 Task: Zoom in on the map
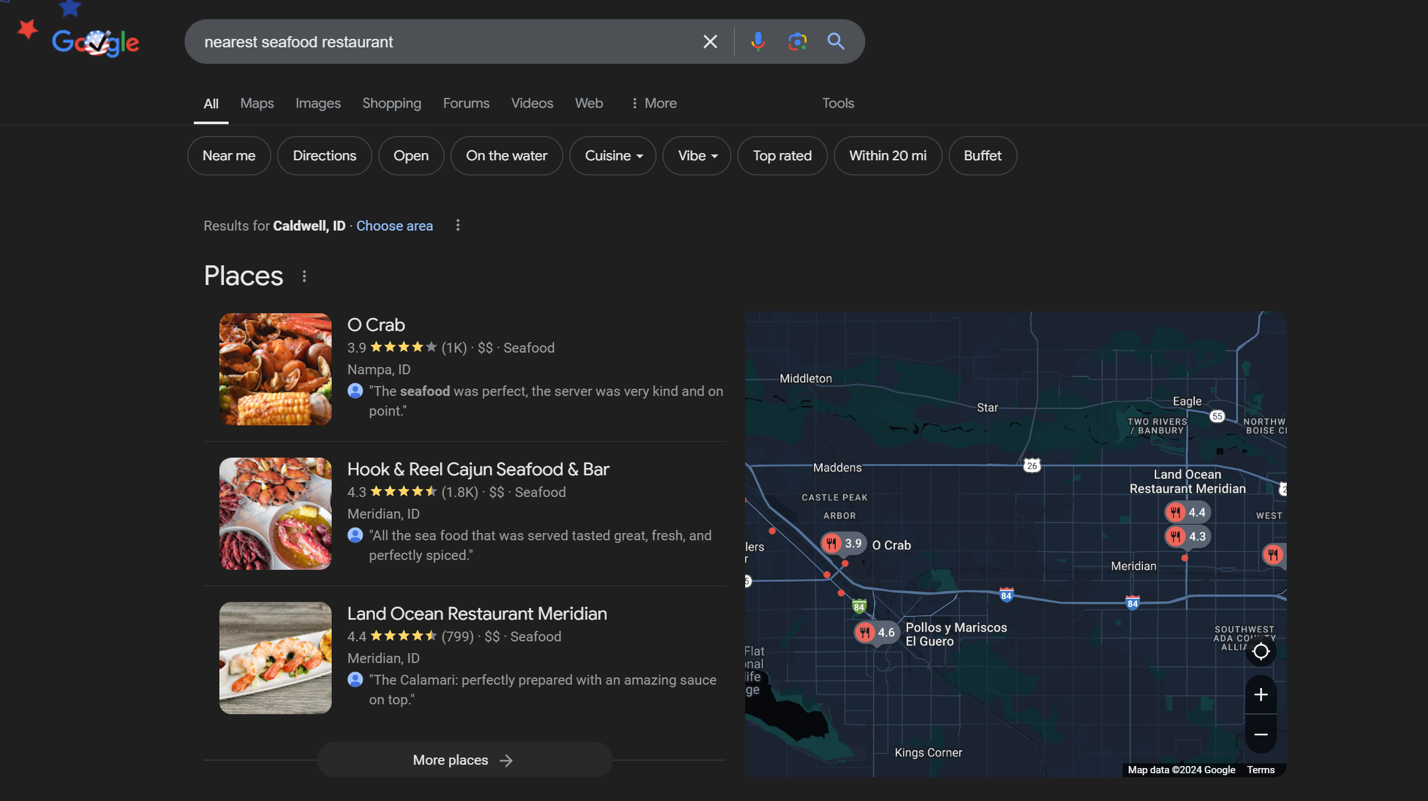(1261, 695)
